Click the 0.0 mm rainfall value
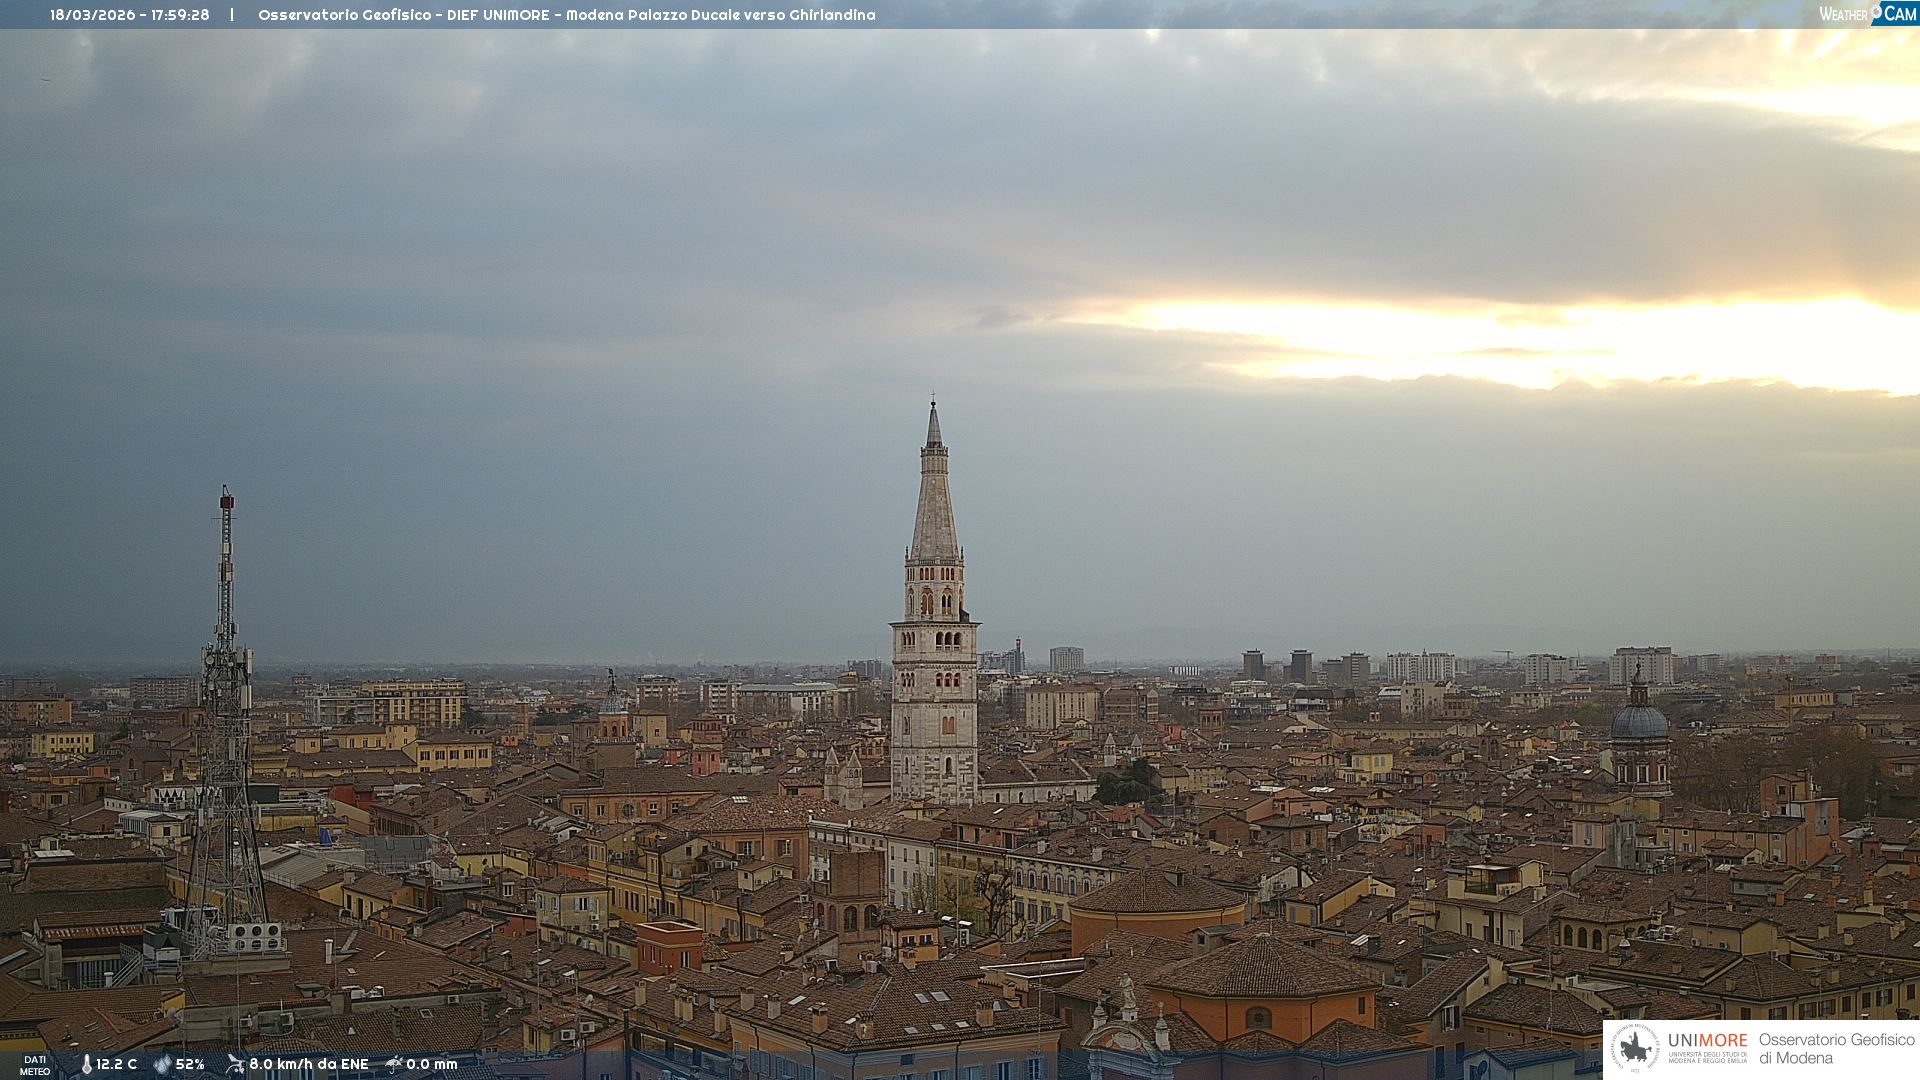This screenshot has width=1920, height=1080. [431, 1065]
